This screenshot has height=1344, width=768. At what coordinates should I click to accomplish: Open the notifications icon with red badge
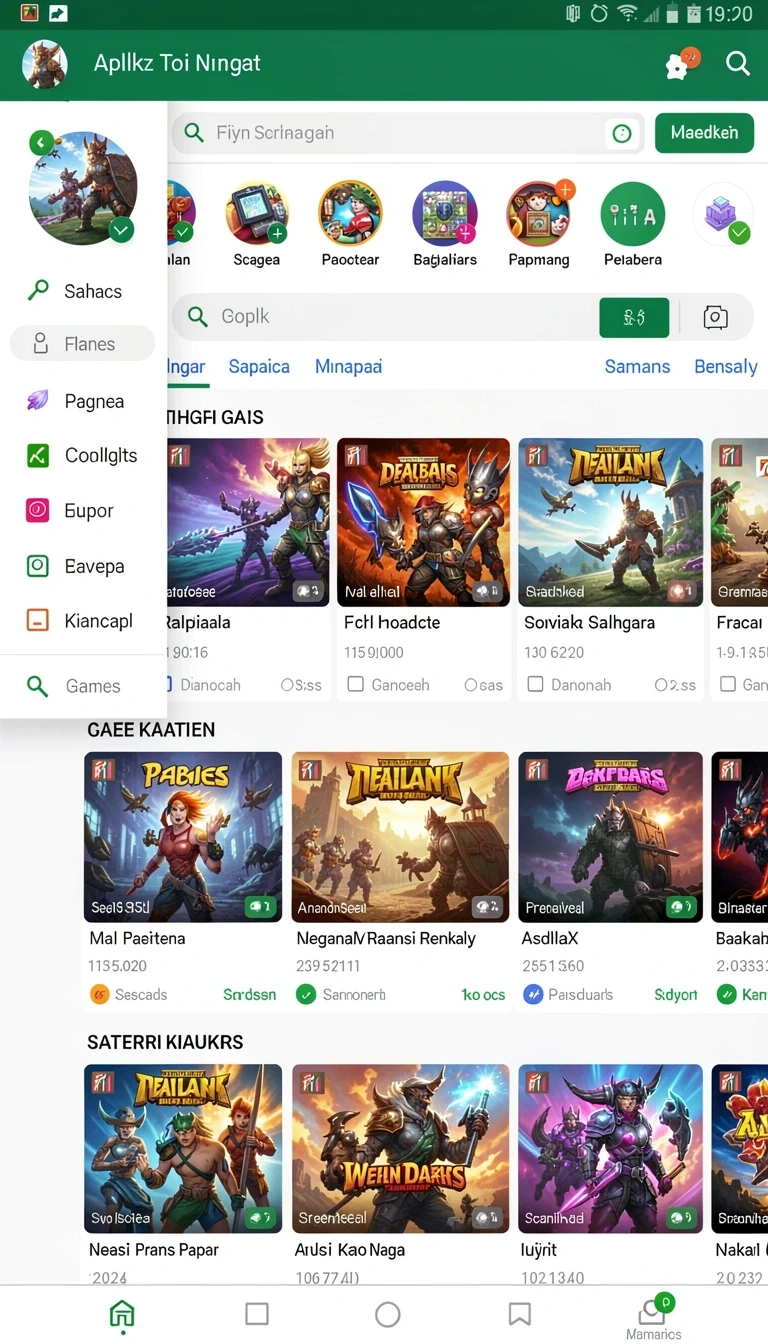tap(682, 64)
